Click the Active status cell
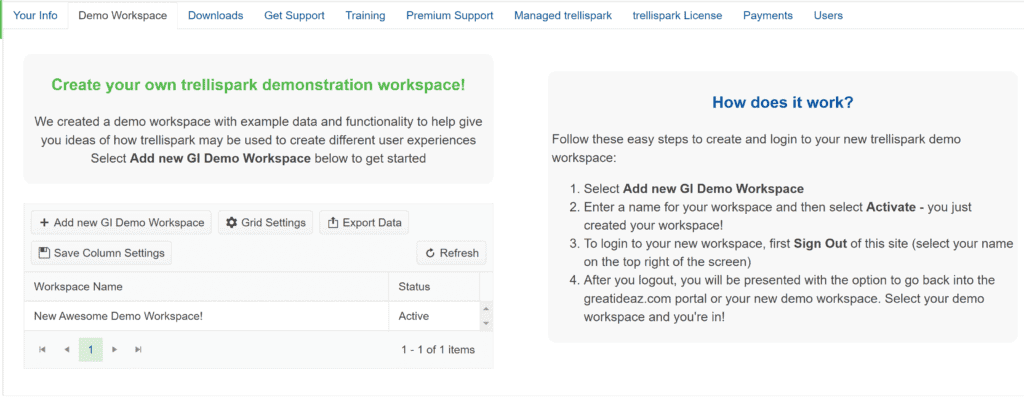This screenshot has width=1024, height=405. pyautogui.click(x=434, y=316)
